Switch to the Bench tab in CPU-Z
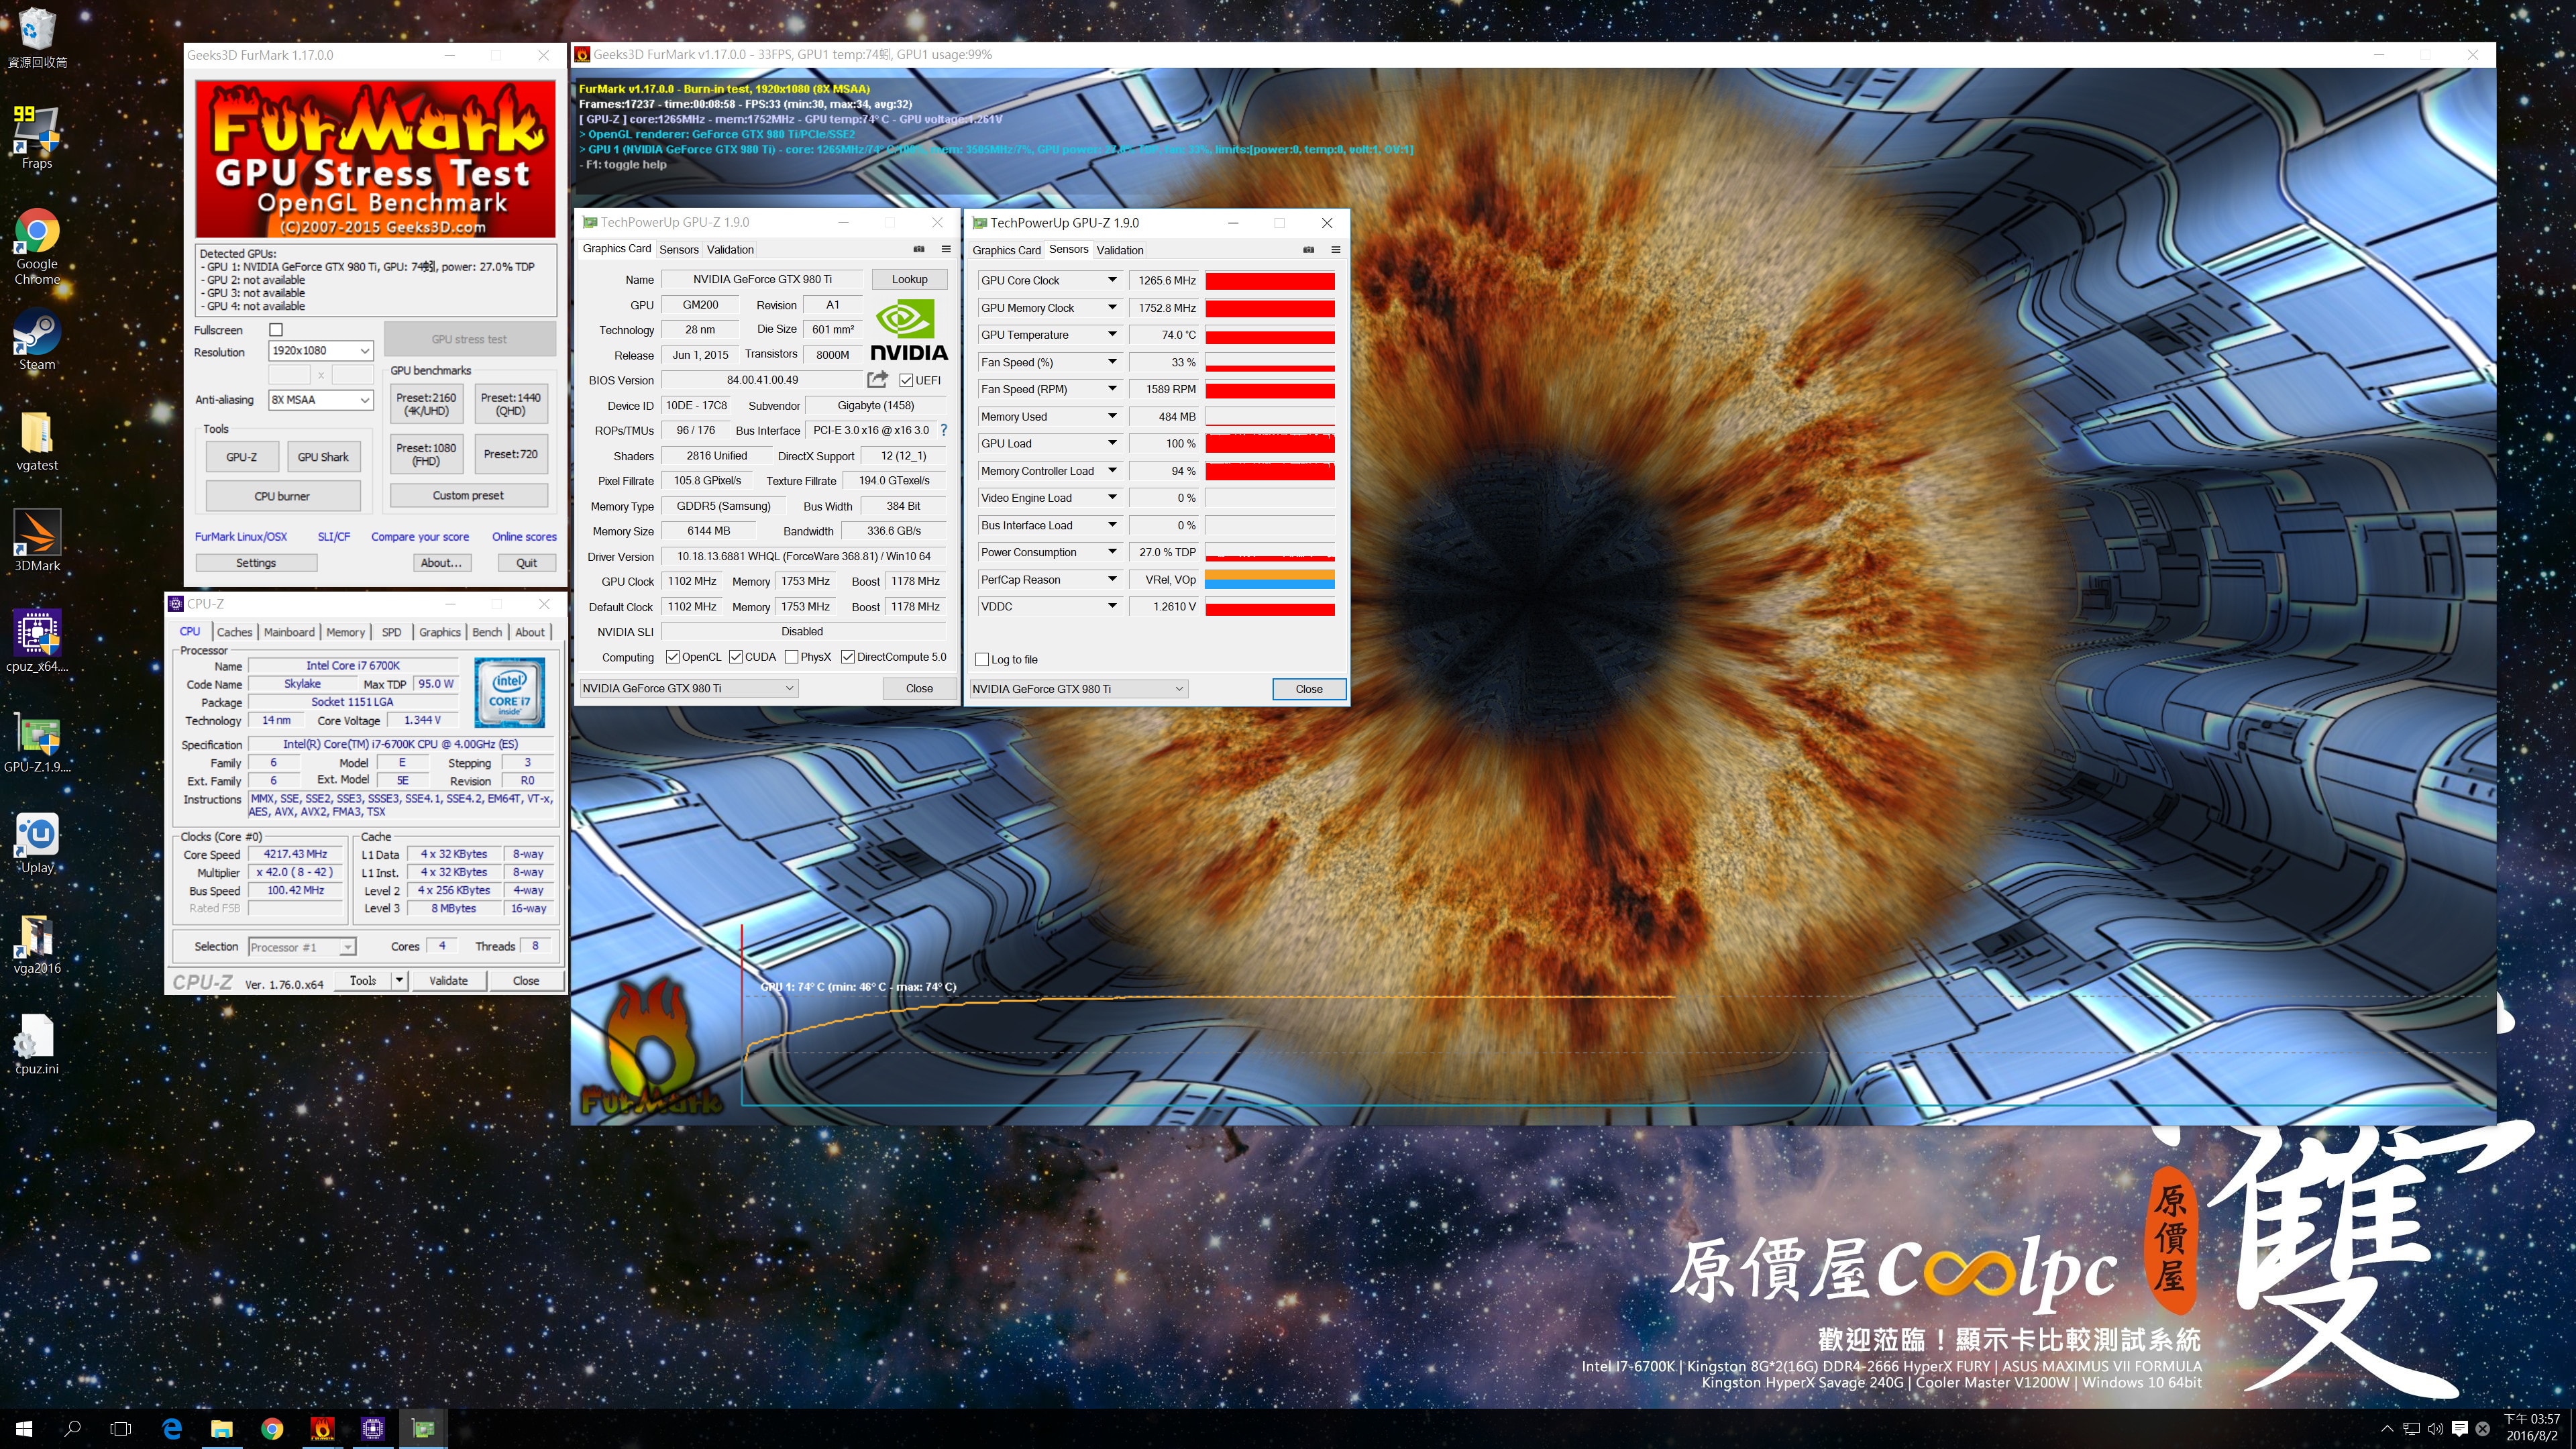This screenshot has width=2576, height=1449. pos(487,632)
